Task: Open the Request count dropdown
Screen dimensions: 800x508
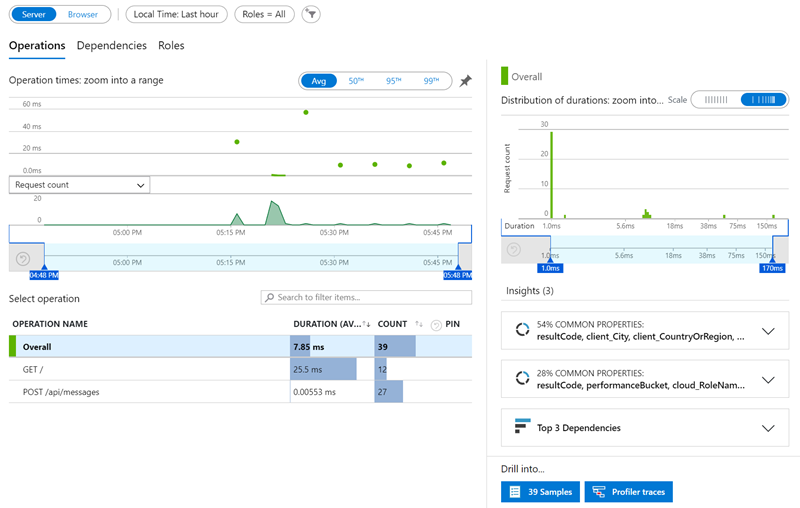Action: pos(79,185)
